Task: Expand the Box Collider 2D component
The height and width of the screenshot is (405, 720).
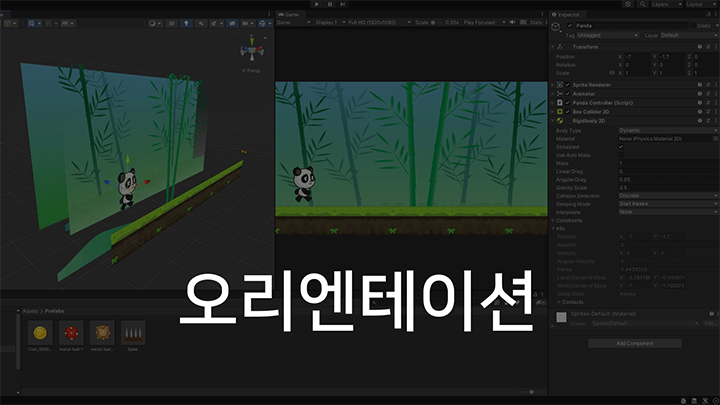Action: 553,112
